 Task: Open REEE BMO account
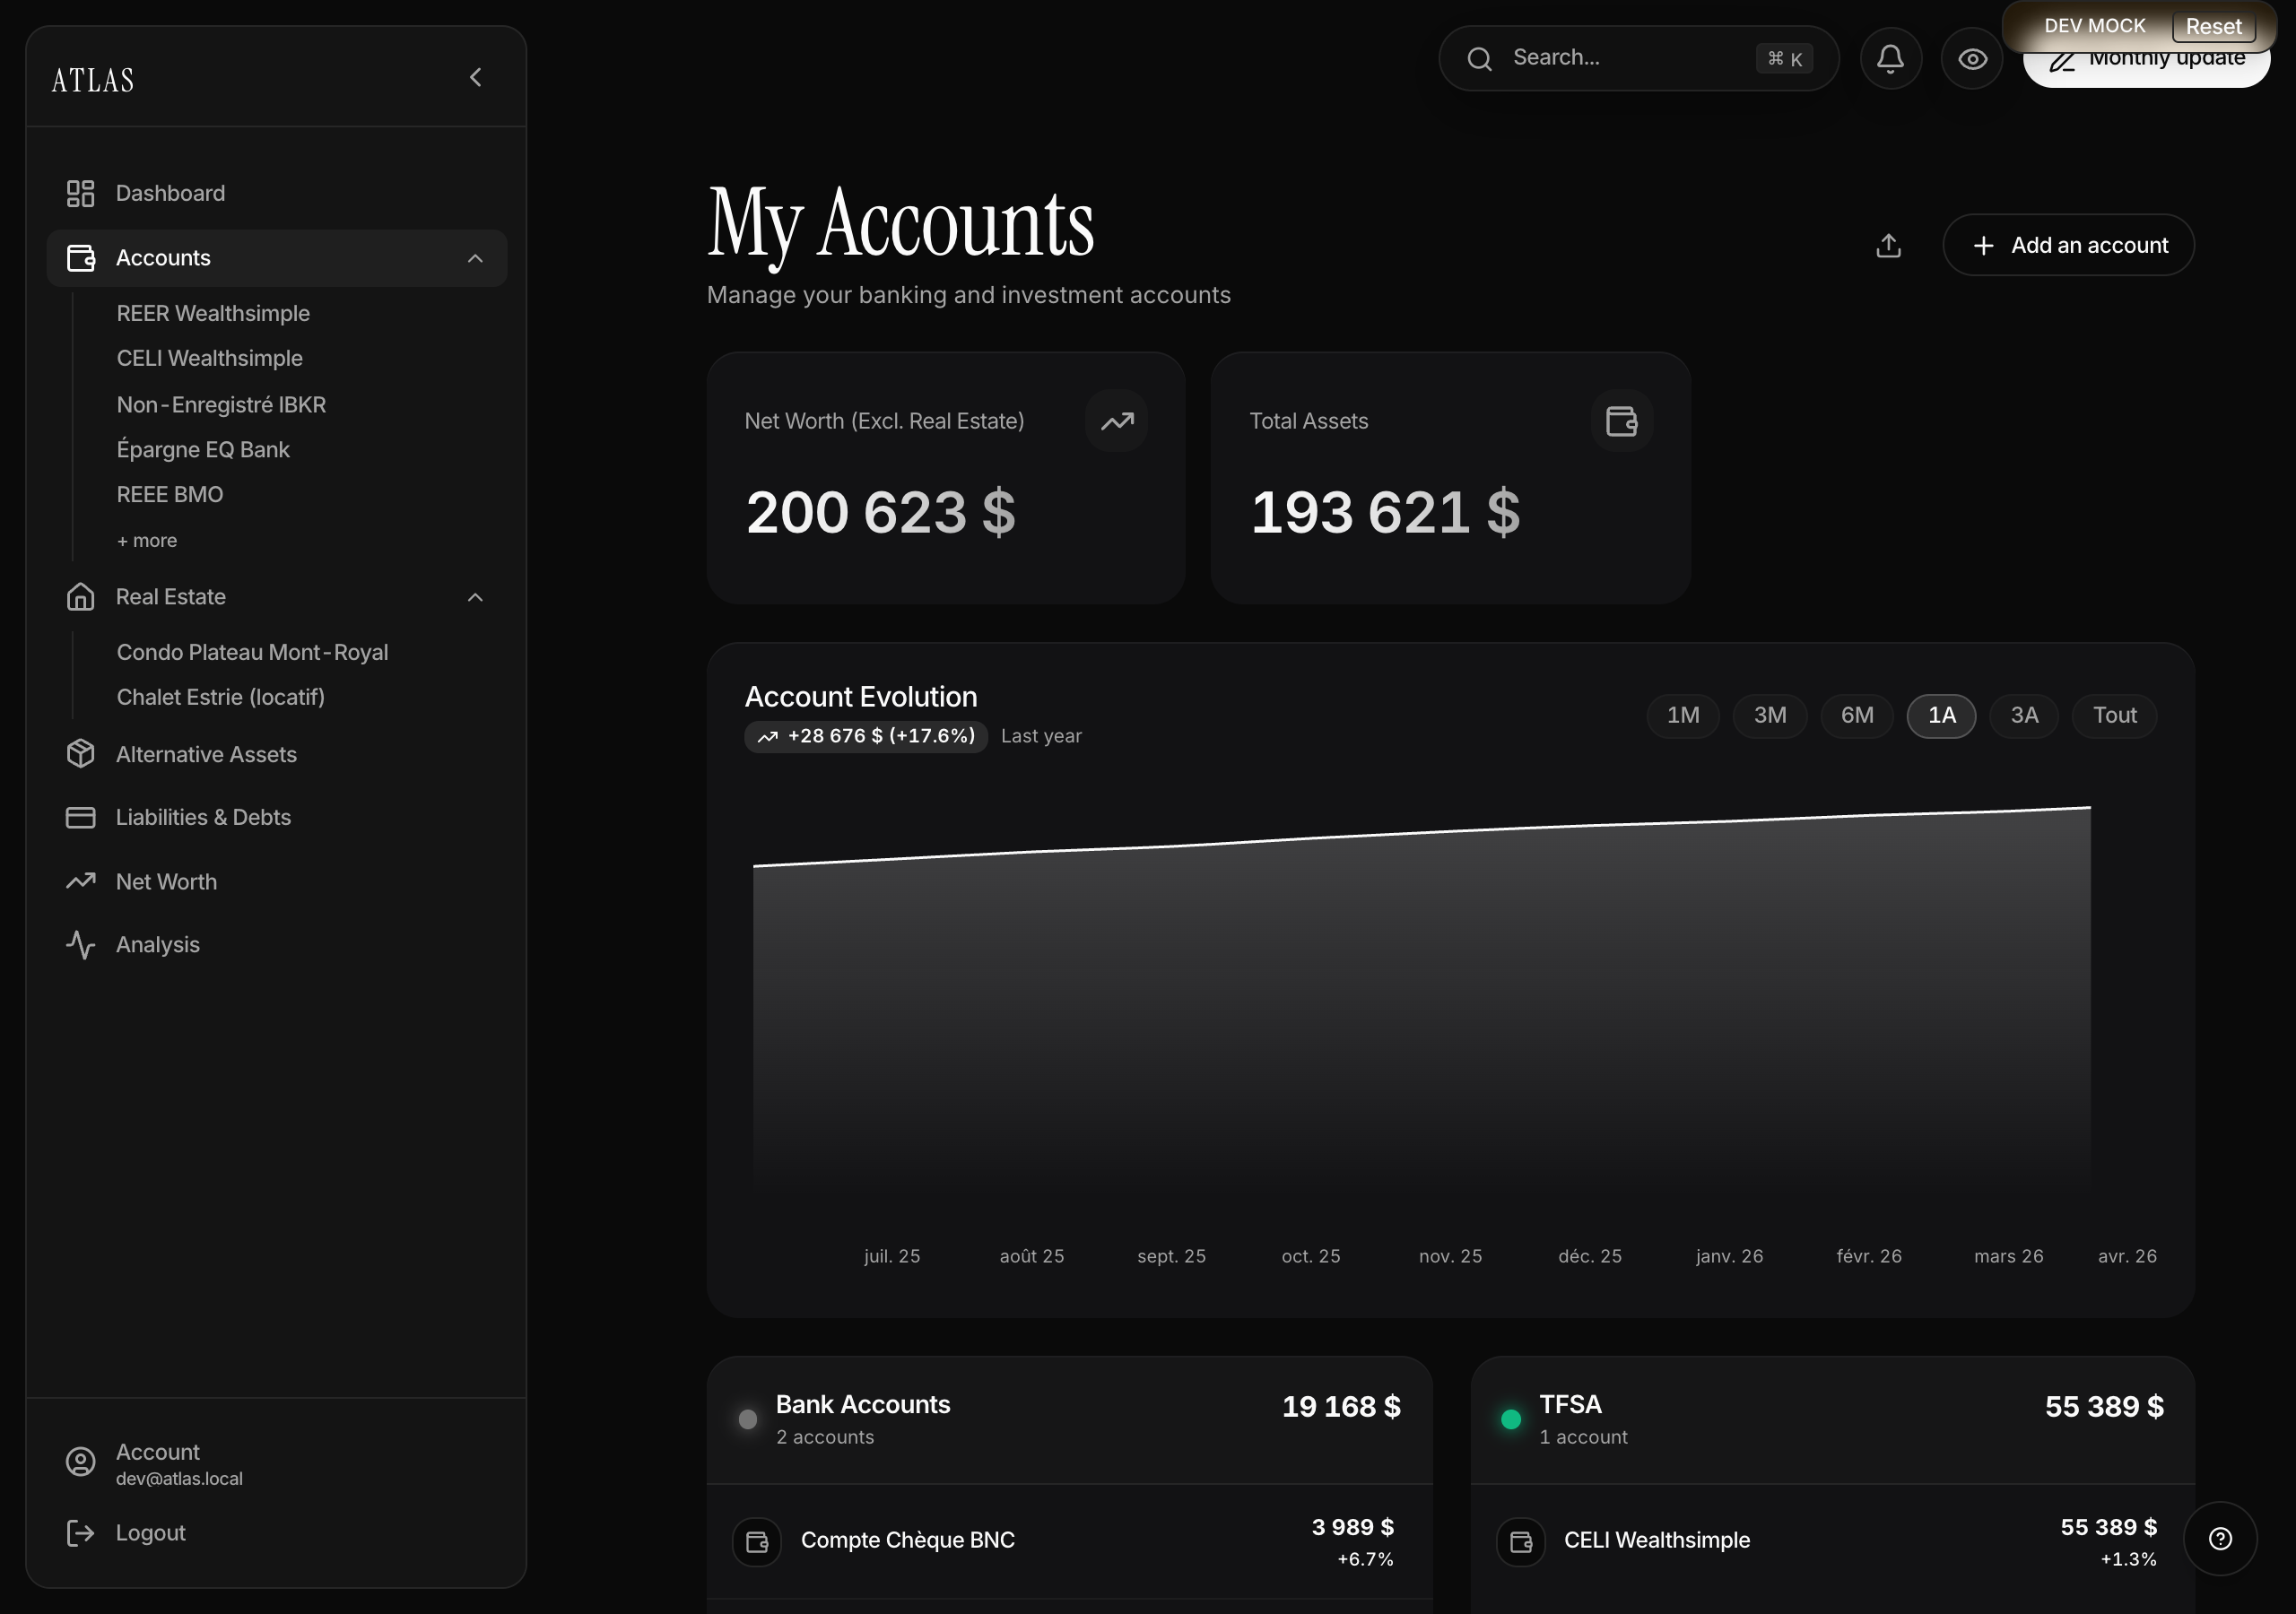point(170,494)
